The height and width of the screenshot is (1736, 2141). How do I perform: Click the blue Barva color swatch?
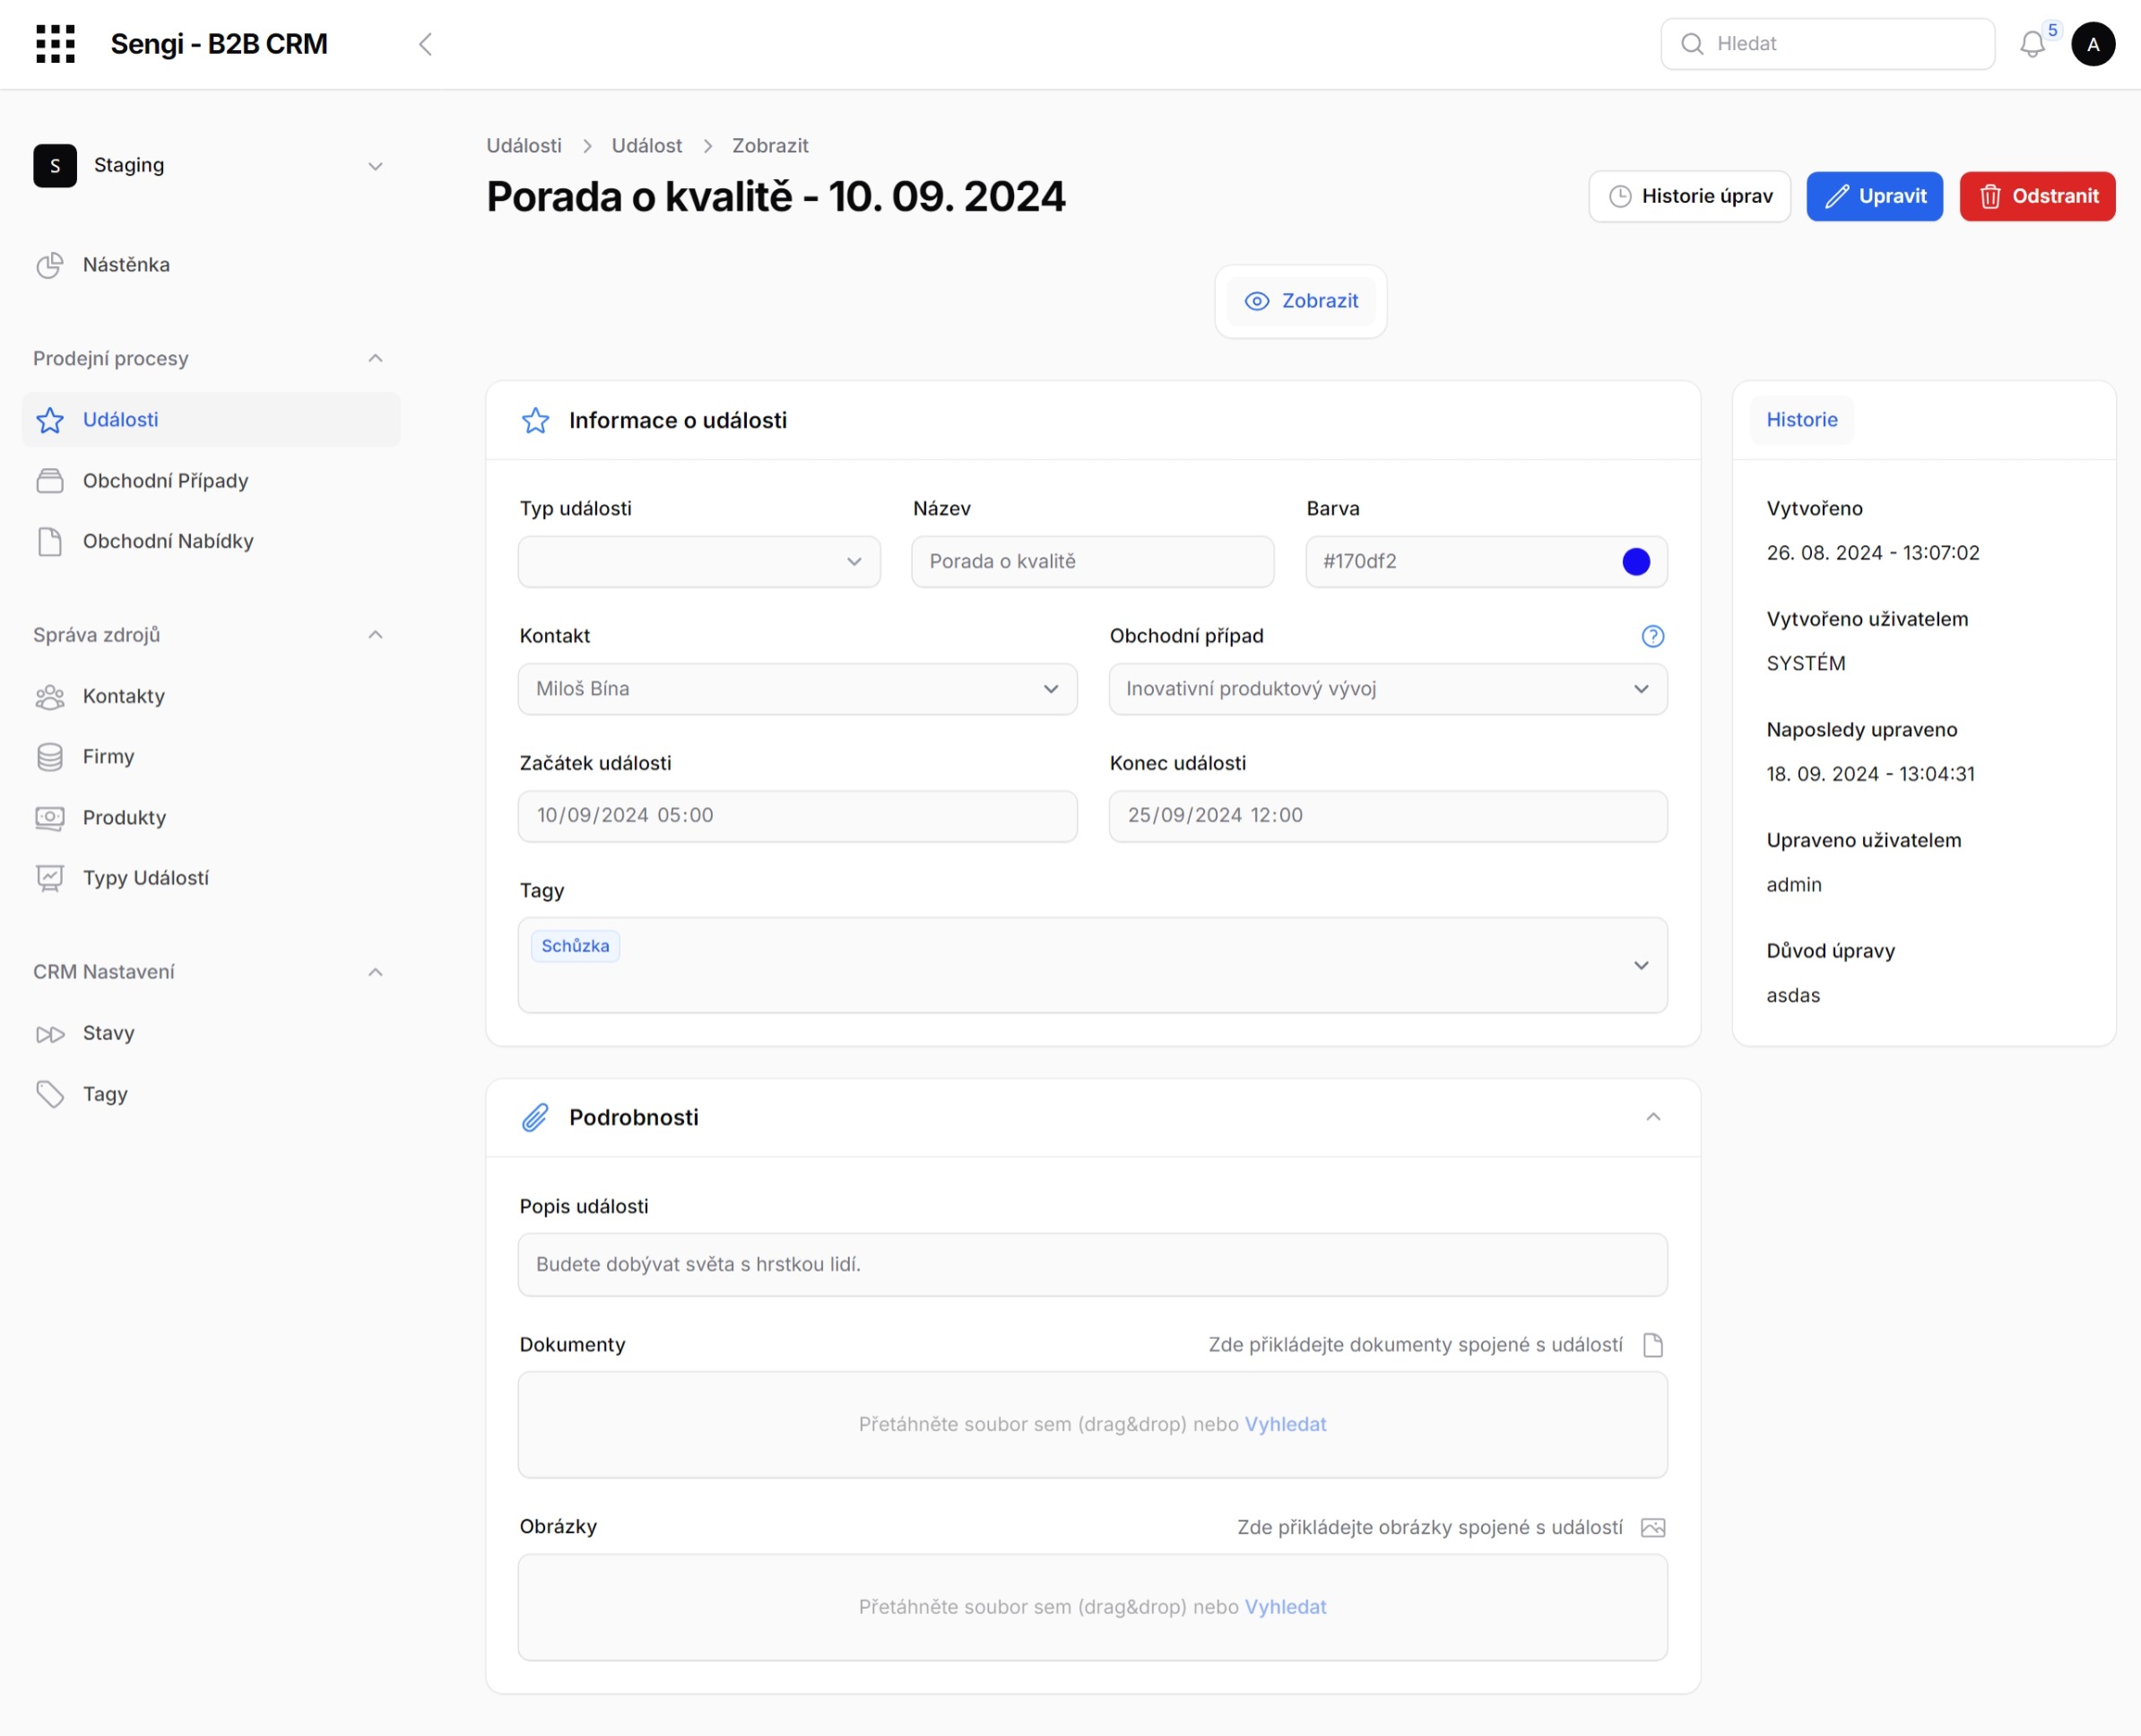pyautogui.click(x=1636, y=562)
